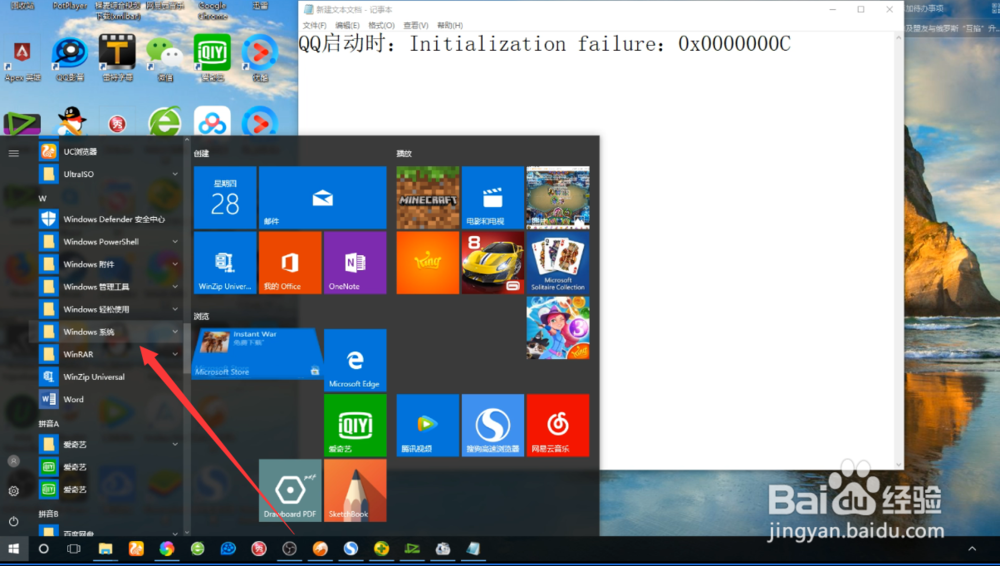The image size is (1000, 566).
Task: Open the orange King game tile
Action: (x=427, y=262)
